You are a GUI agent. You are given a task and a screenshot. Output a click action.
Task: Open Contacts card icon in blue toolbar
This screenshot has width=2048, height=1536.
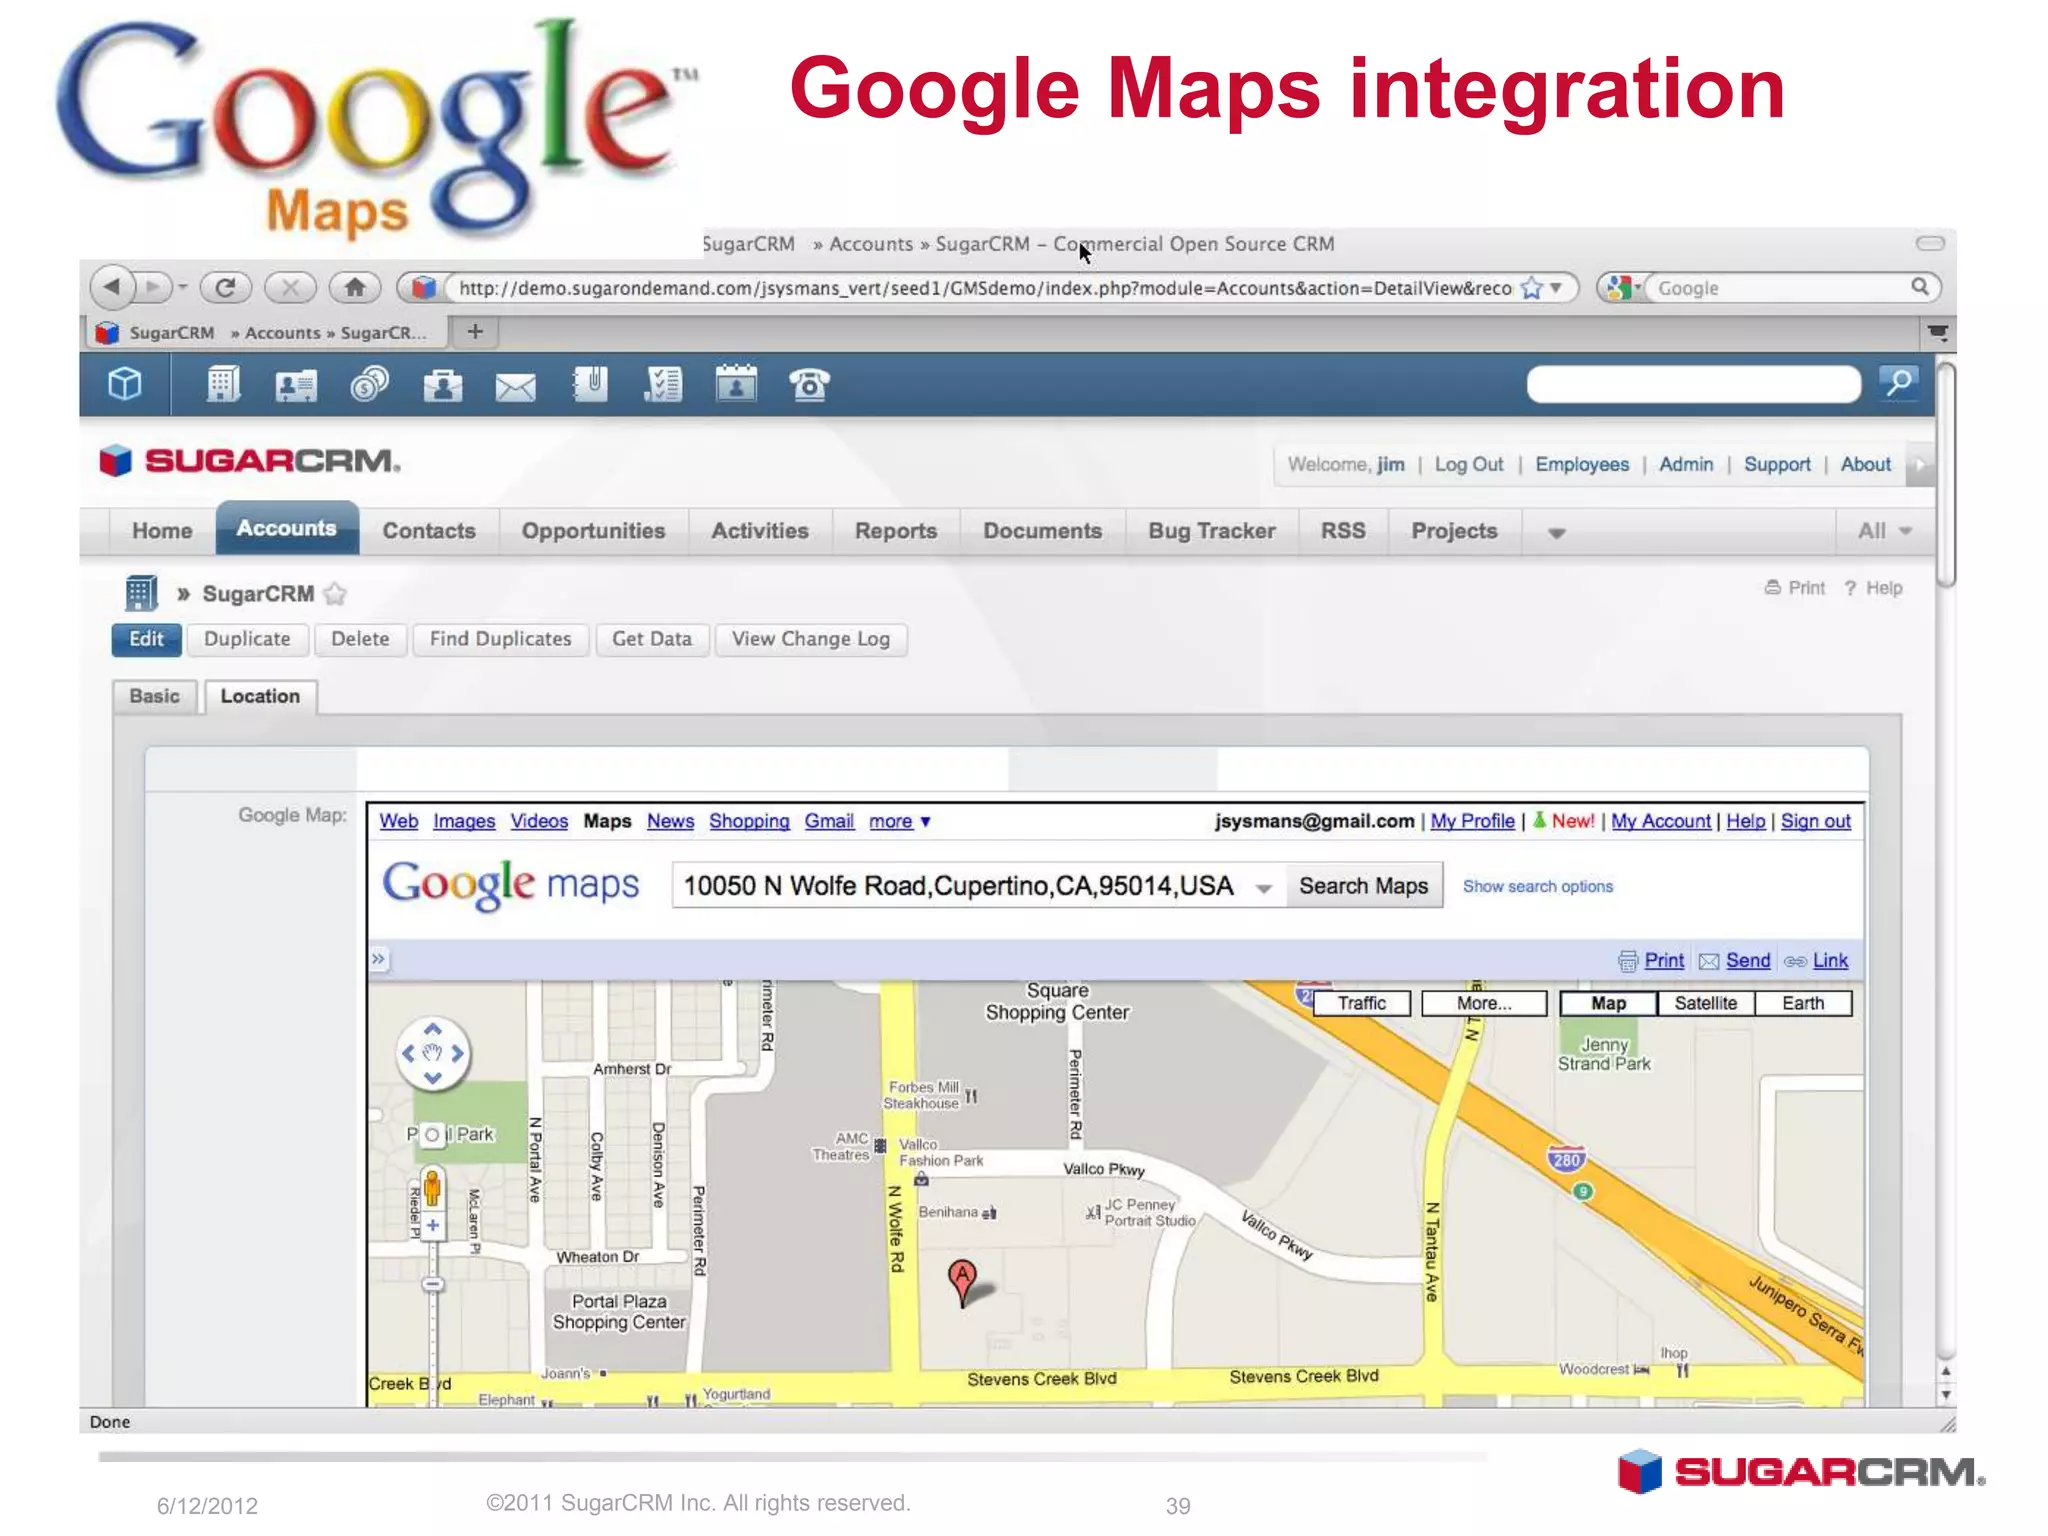pos(296,385)
